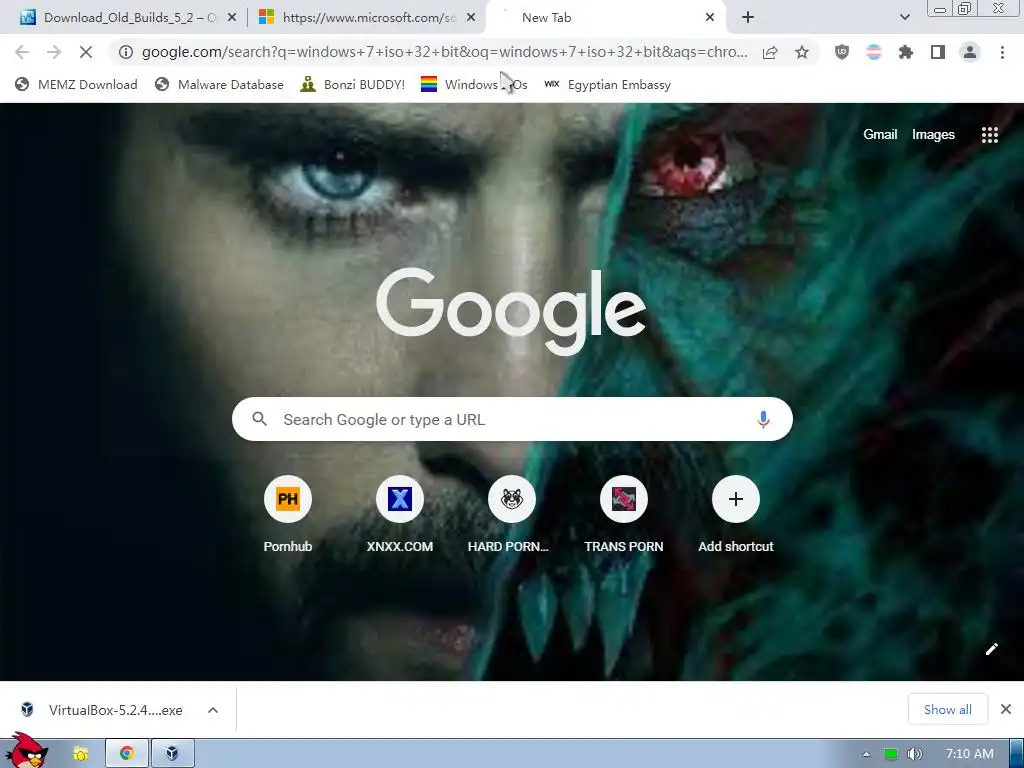Bookmark this tab with the star icon
Screen dimensions: 1024x768
802,52
